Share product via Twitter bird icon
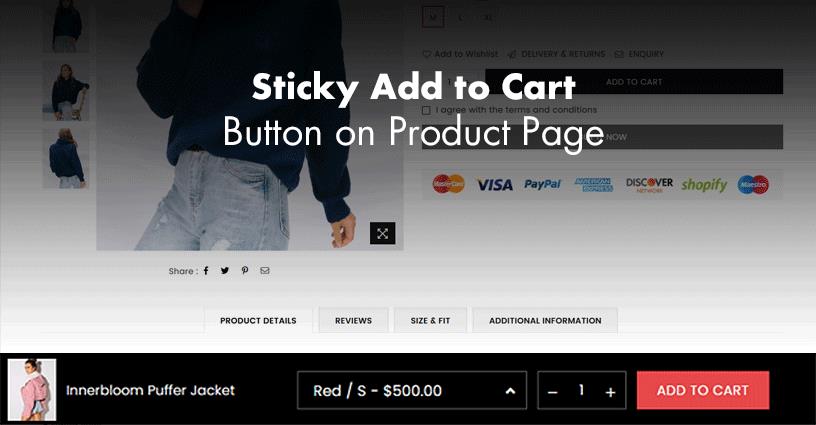Viewport: 816px width, 425px height. (x=225, y=271)
